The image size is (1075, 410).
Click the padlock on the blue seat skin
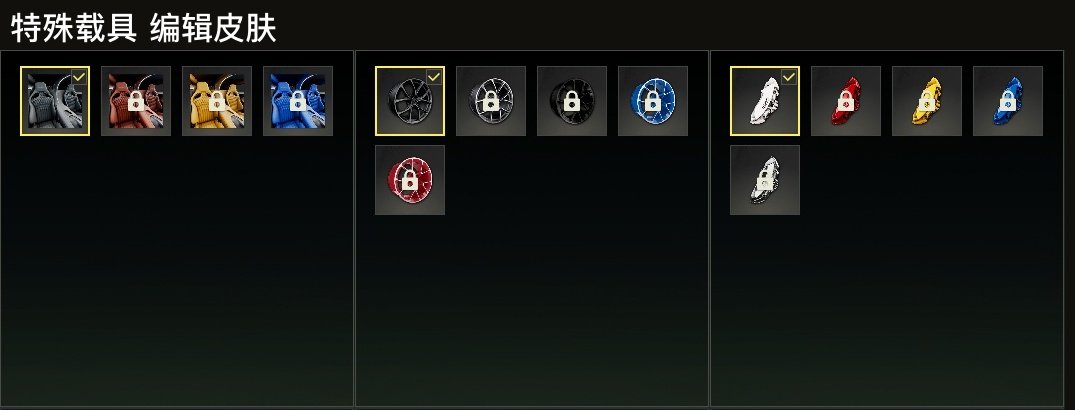tap(298, 101)
